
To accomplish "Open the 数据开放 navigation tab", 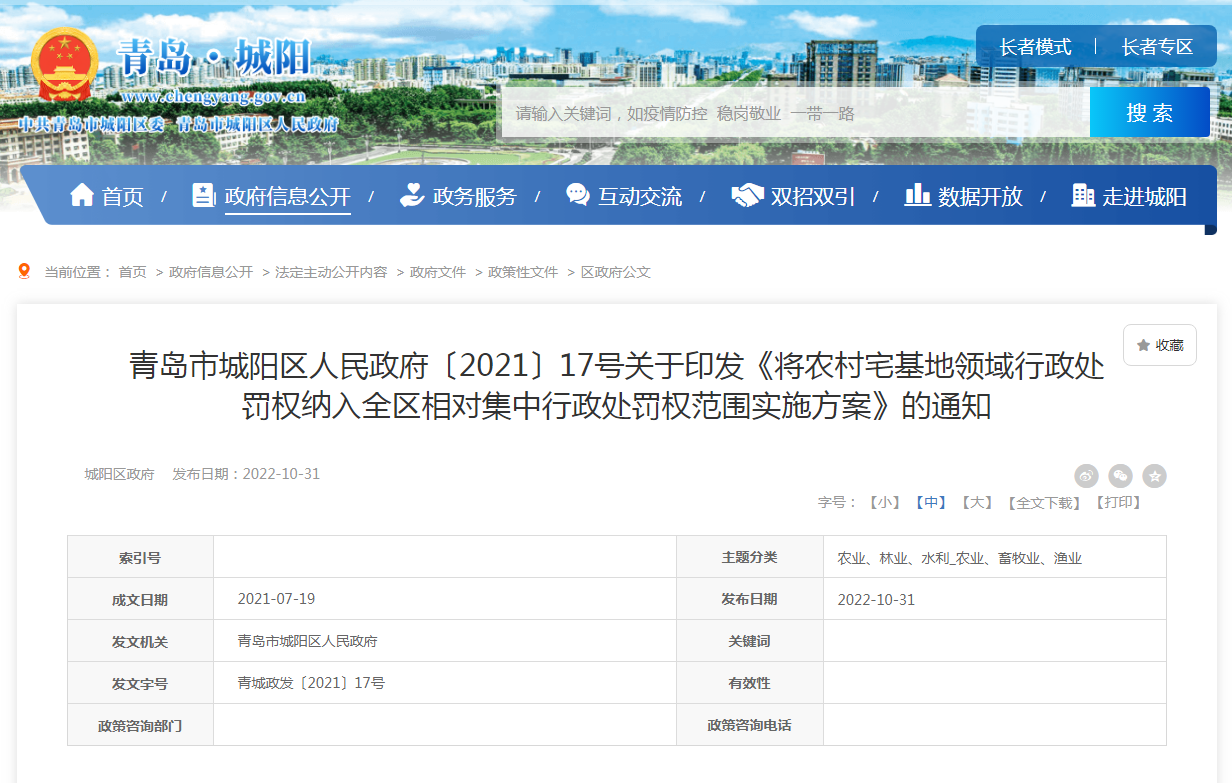I will 980,197.
